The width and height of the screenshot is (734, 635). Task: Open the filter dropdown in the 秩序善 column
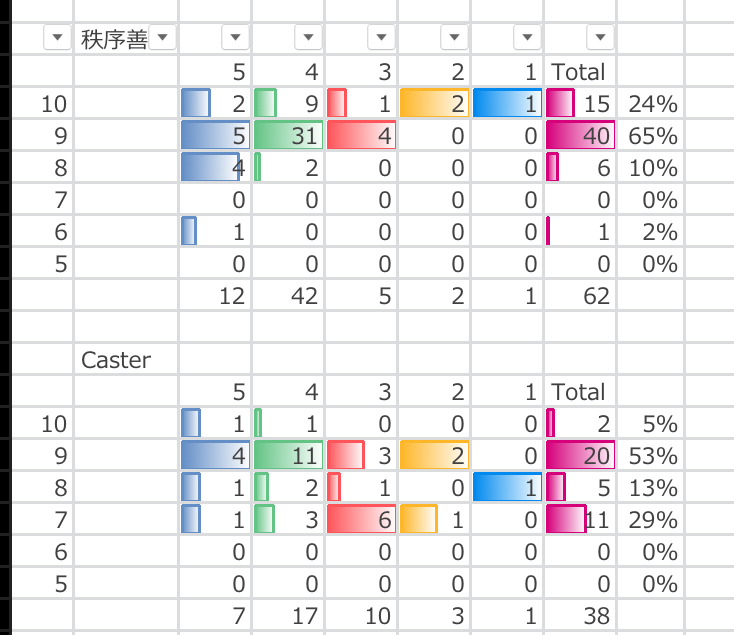tap(163, 38)
